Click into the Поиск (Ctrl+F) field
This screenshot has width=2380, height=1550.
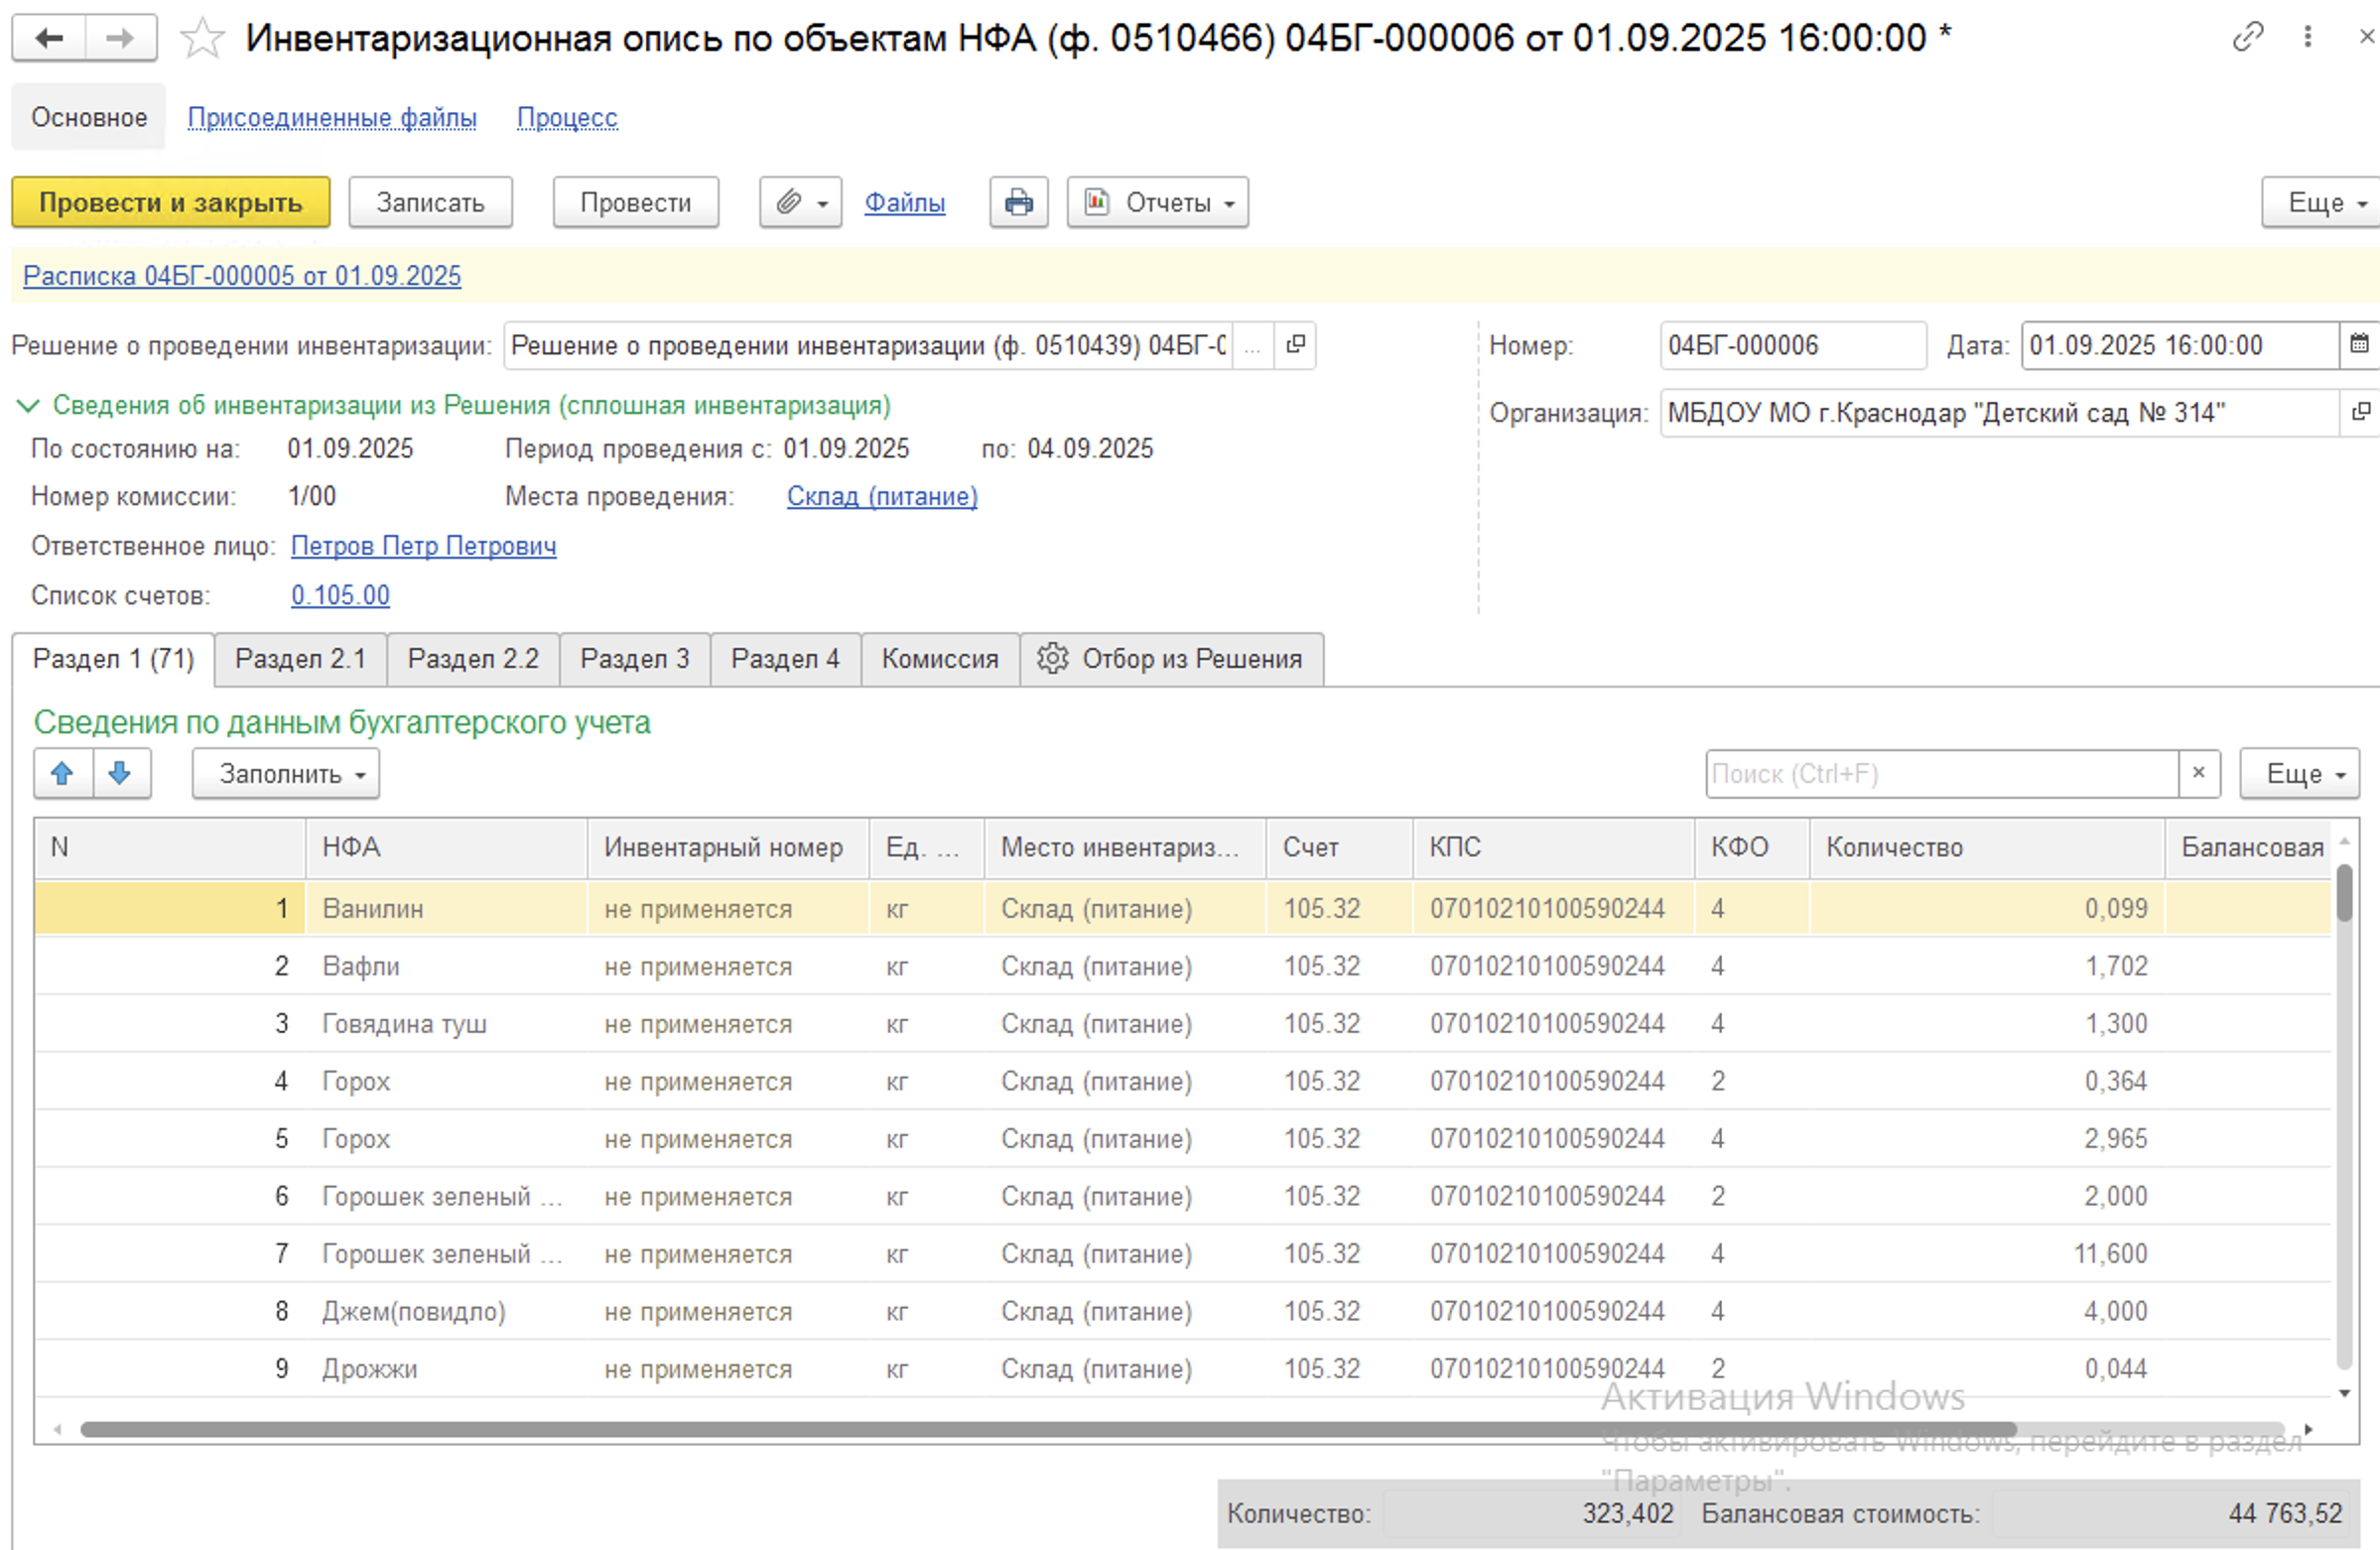(x=1940, y=774)
